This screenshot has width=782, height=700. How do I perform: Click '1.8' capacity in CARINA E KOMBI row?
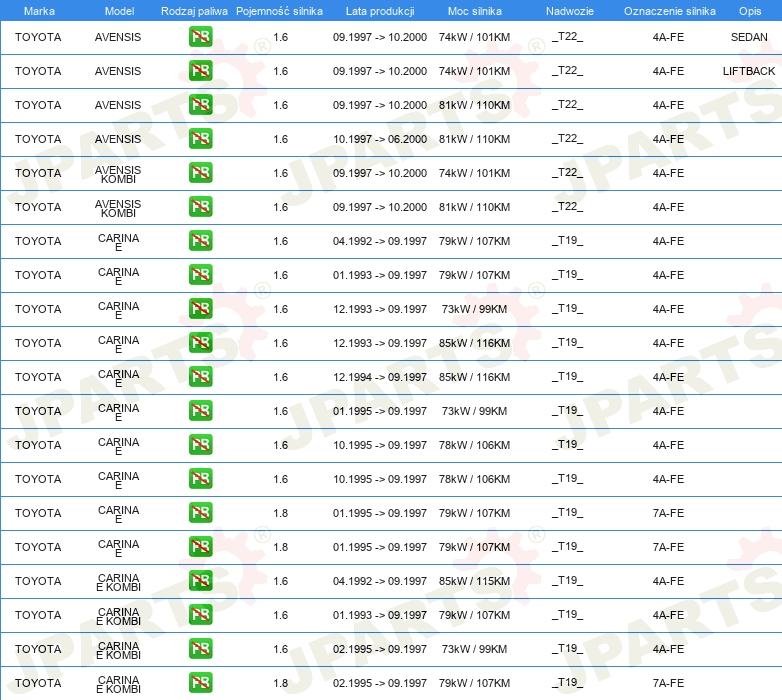pyautogui.click(x=281, y=683)
